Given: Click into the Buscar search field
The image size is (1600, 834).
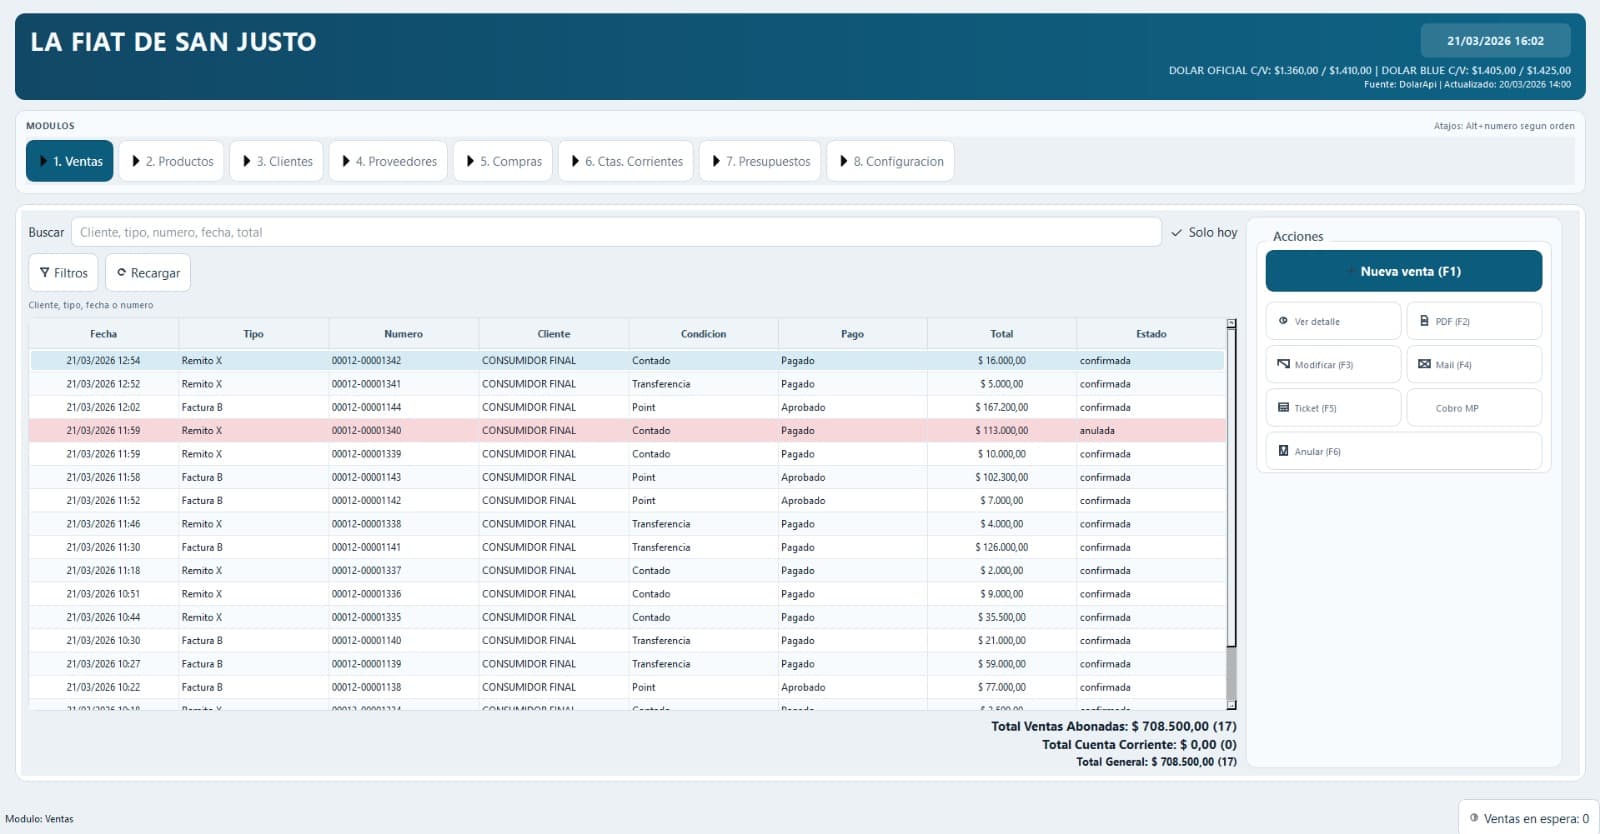Looking at the screenshot, I should point(615,232).
